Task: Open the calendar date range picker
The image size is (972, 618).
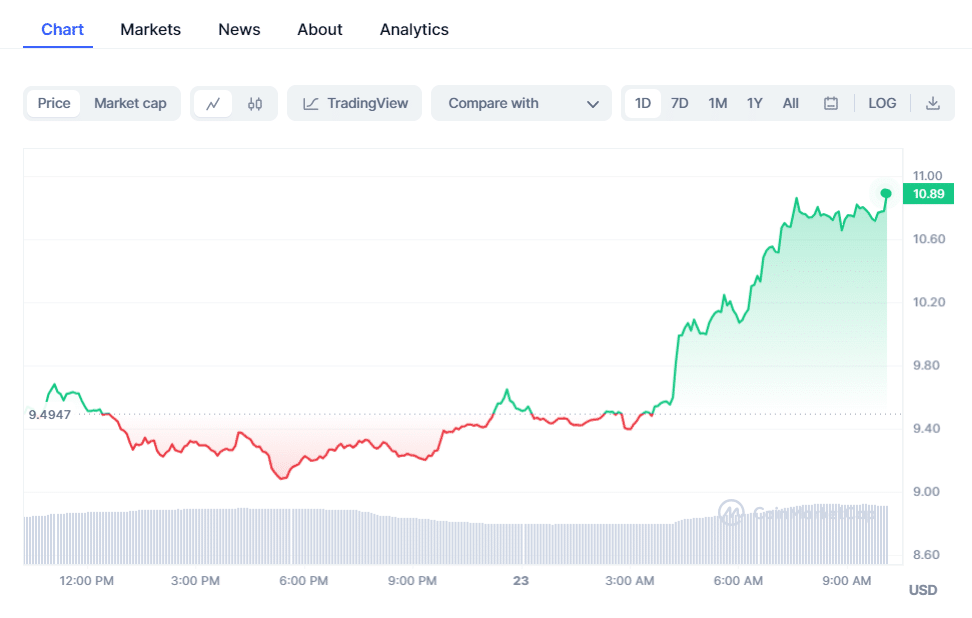Action: click(x=830, y=103)
